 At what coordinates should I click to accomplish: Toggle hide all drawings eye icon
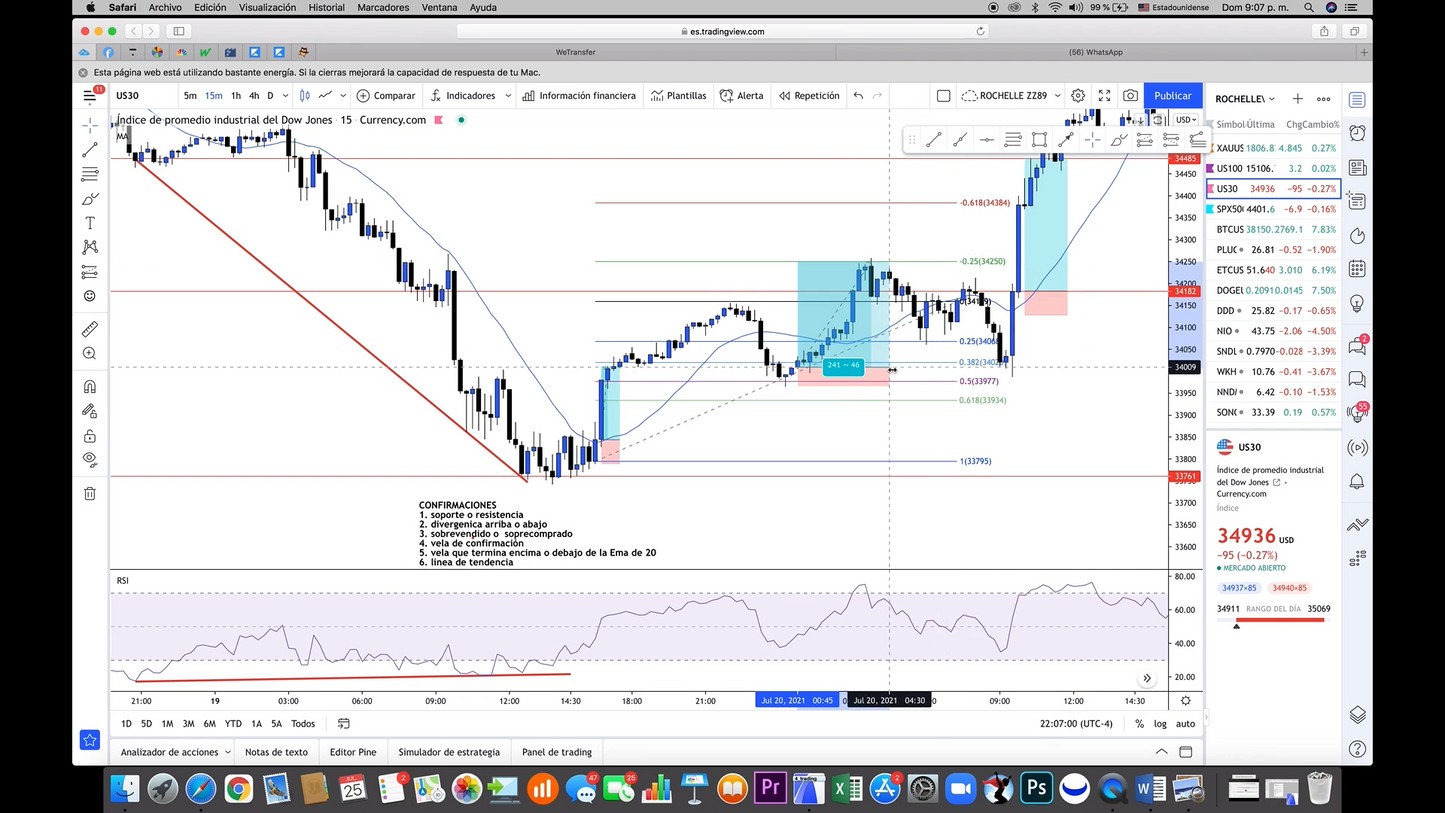point(90,460)
